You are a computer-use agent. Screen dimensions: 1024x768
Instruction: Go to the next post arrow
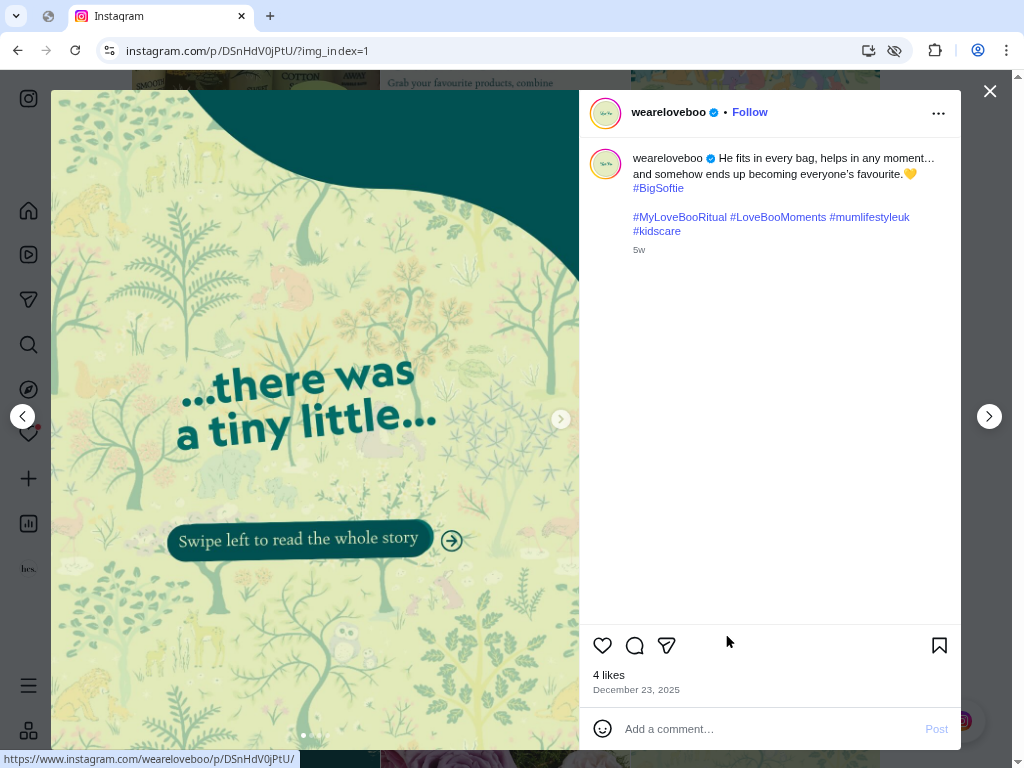(989, 416)
